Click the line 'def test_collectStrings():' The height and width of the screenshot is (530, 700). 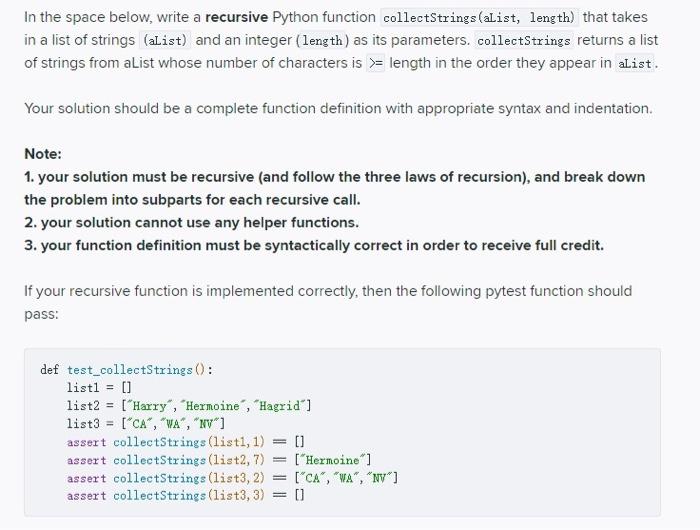point(127,370)
